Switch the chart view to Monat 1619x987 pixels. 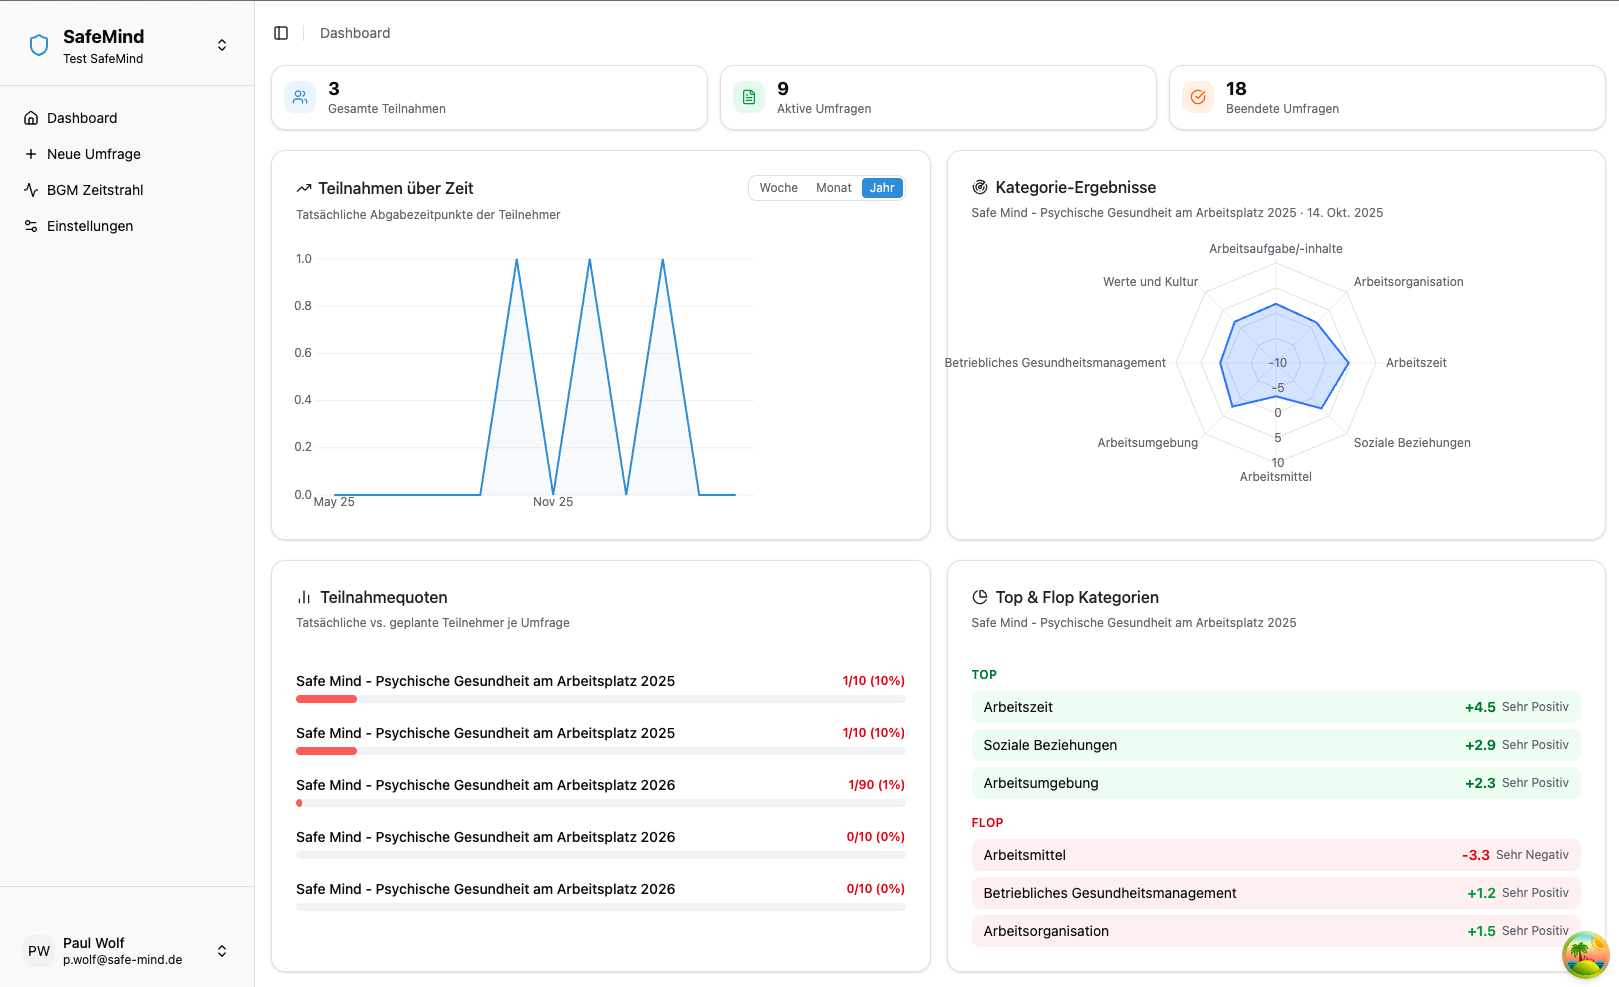(x=833, y=187)
